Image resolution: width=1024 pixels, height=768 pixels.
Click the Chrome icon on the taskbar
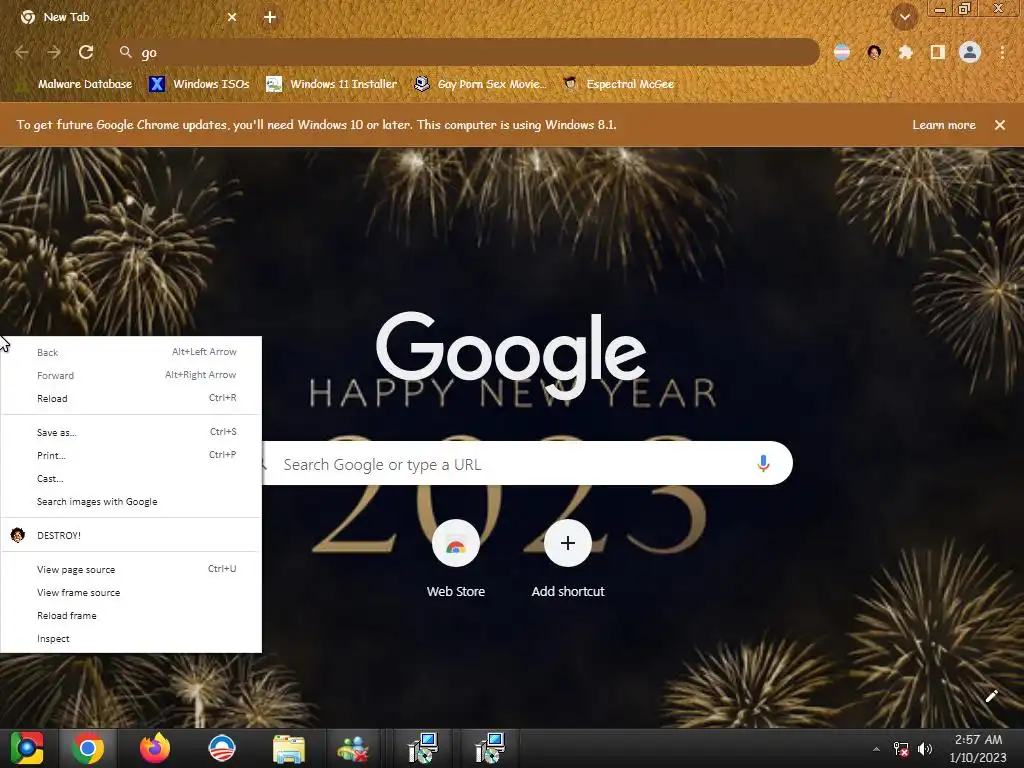88,748
